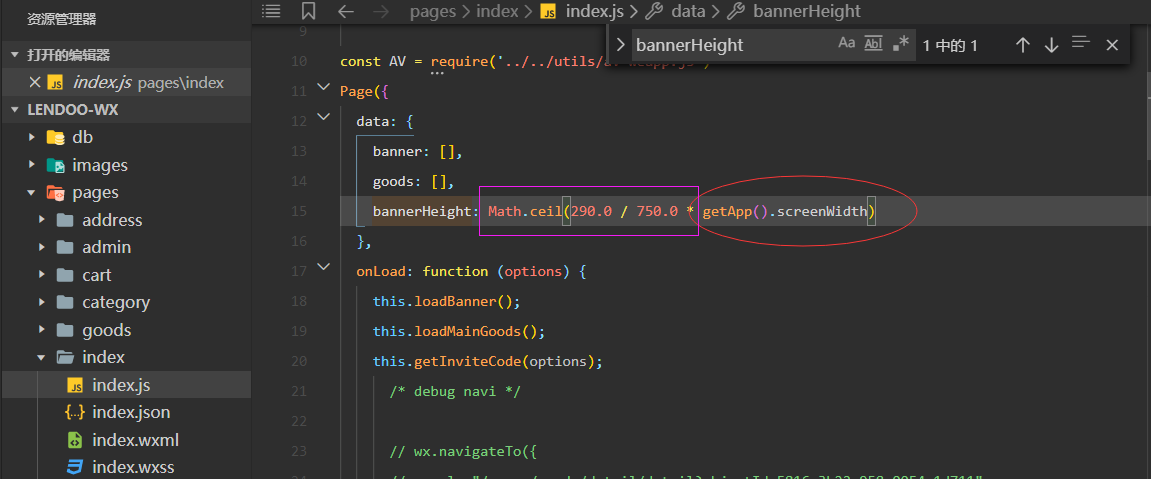Fold the data block at line 12
The height and width of the screenshot is (479, 1151).
pyautogui.click(x=323, y=117)
